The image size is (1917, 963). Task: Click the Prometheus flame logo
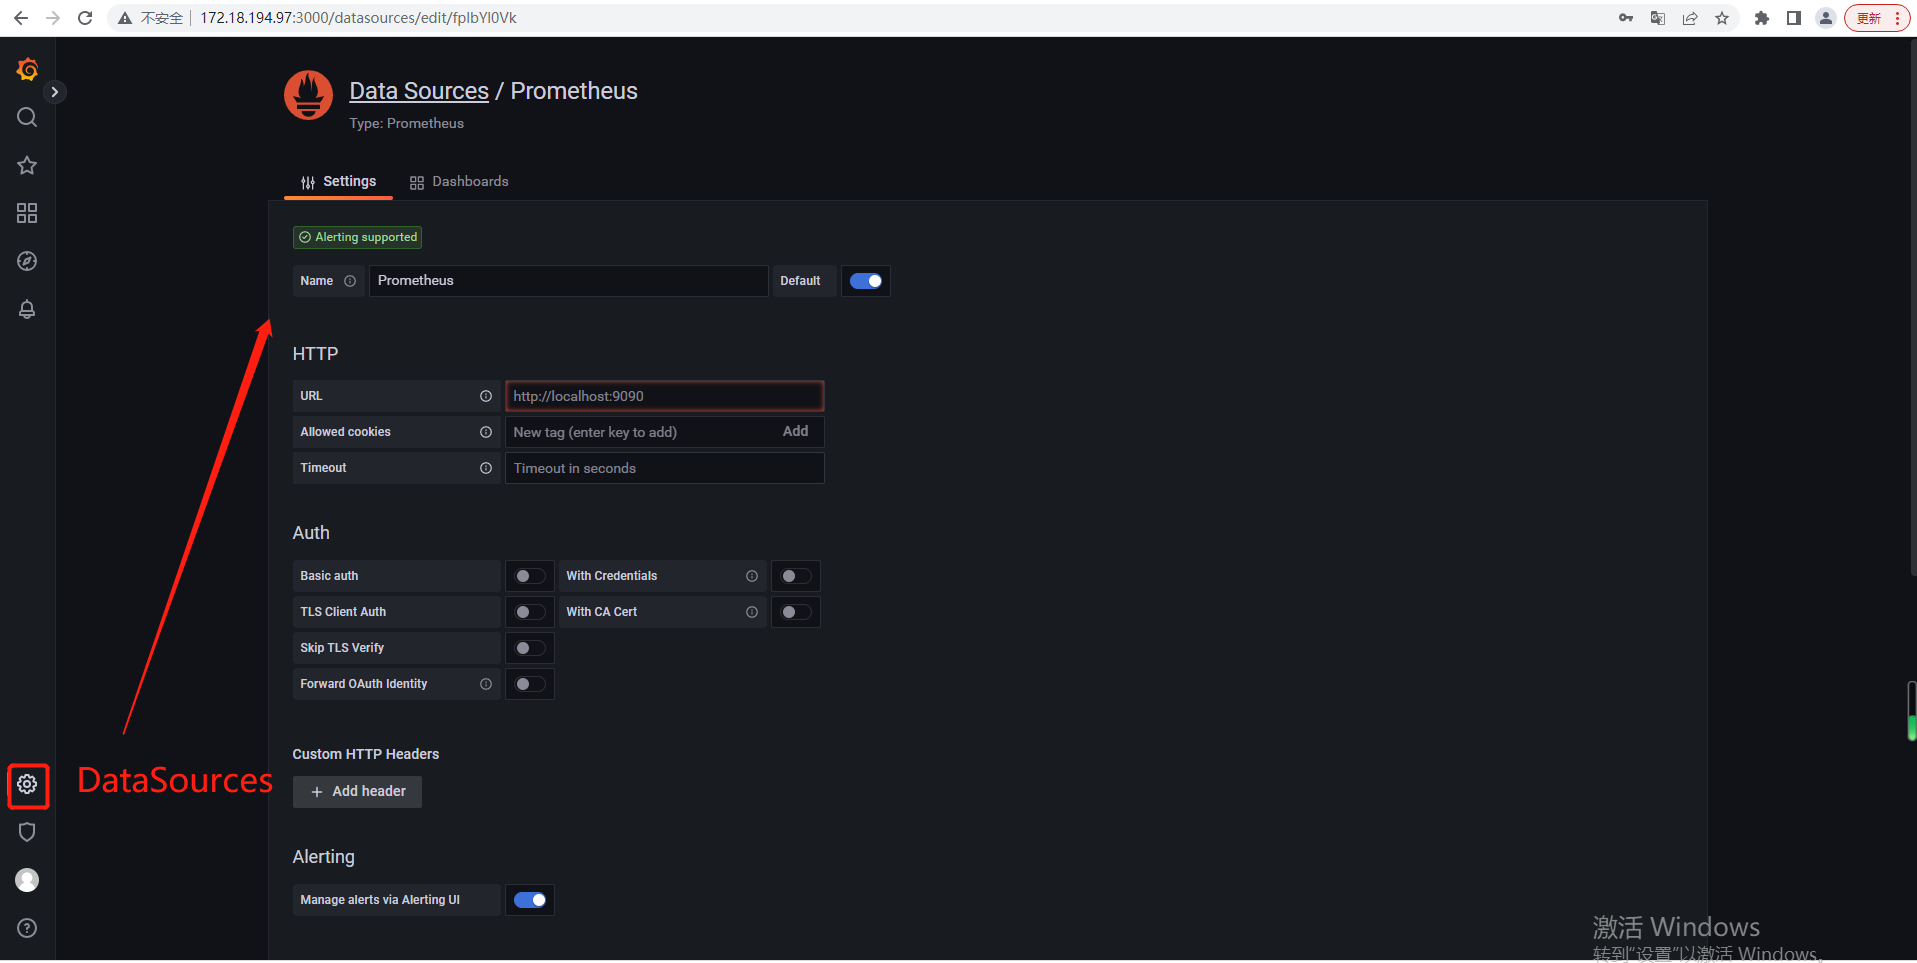point(308,95)
